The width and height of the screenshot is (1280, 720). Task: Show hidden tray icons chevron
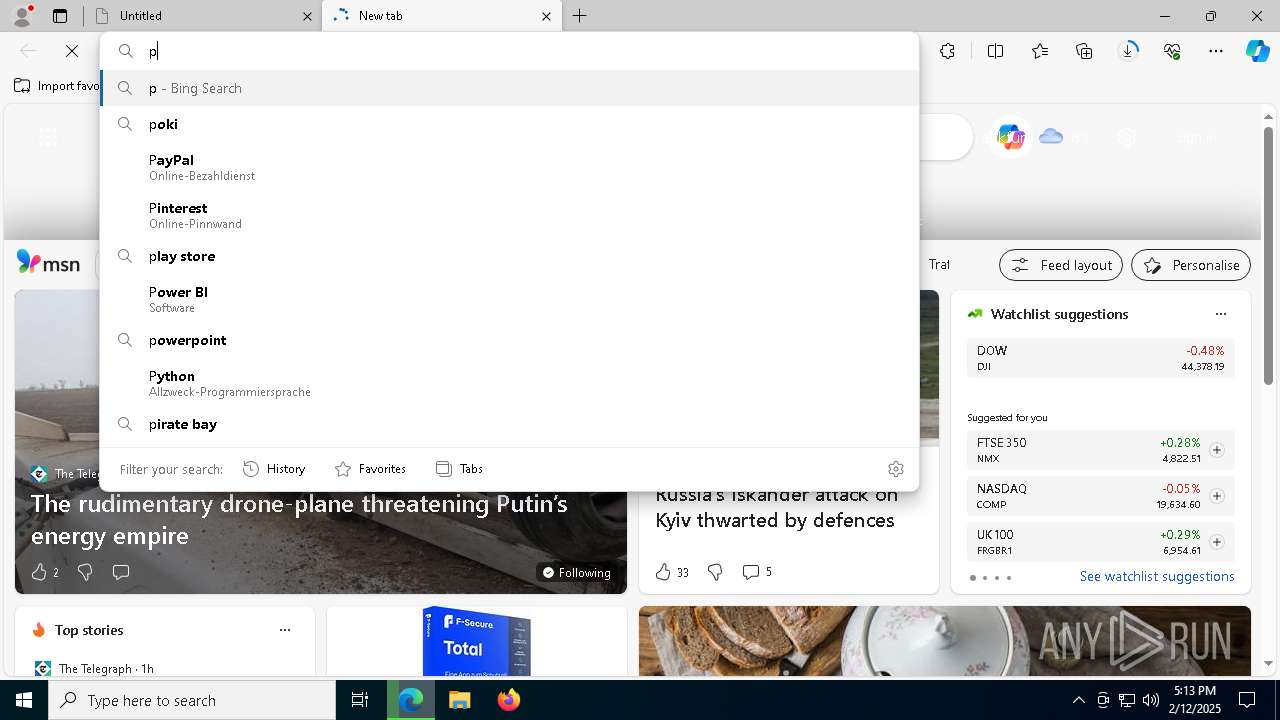(1078, 700)
